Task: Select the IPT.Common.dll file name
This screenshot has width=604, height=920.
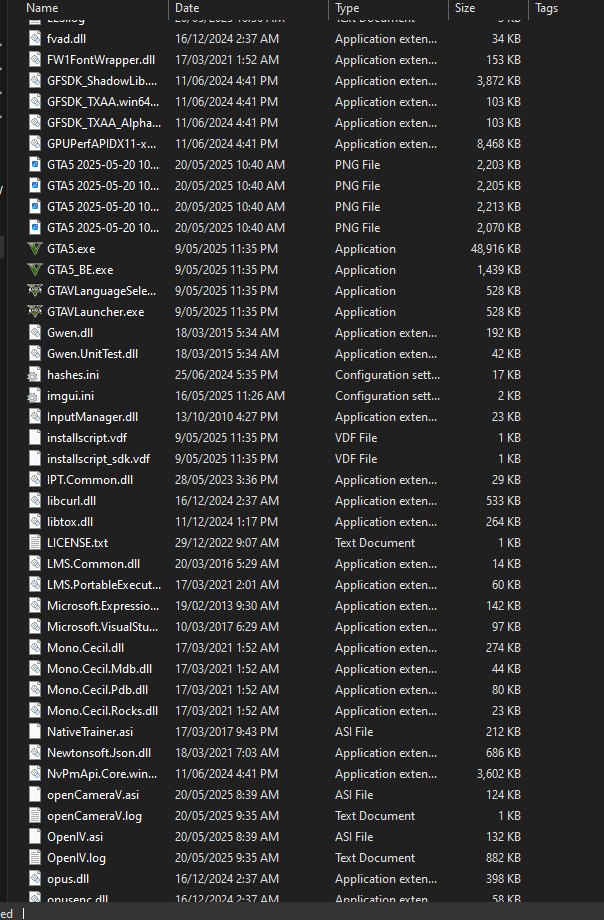Action: pyautogui.click(x=90, y=480)
